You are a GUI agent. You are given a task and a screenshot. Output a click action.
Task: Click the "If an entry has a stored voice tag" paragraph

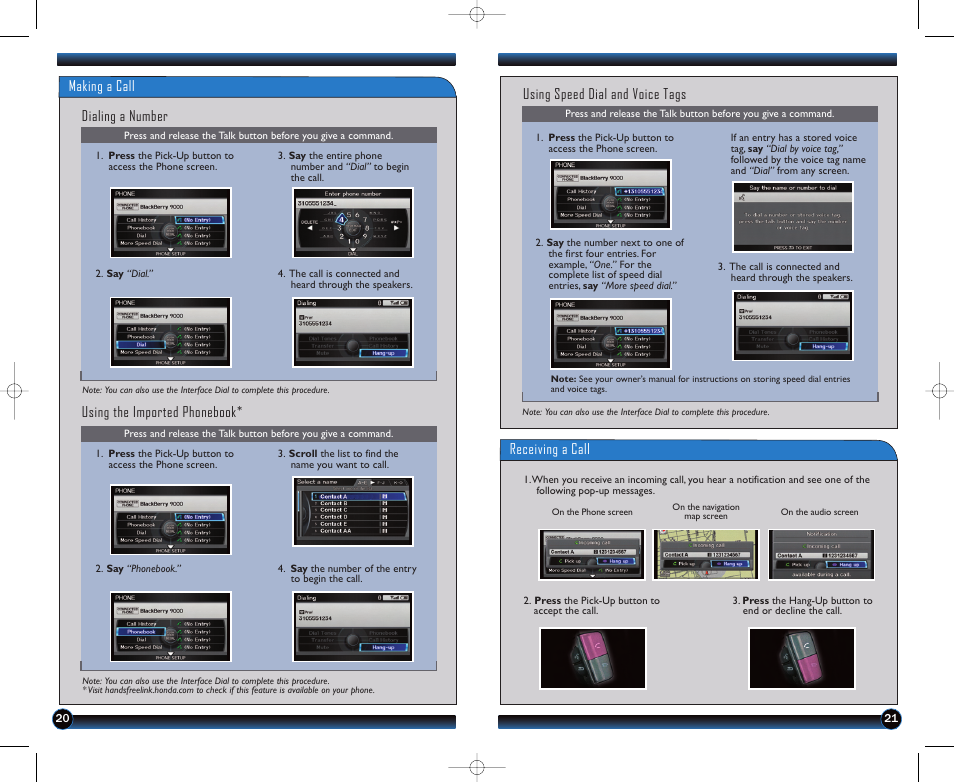tap(798, 154)
